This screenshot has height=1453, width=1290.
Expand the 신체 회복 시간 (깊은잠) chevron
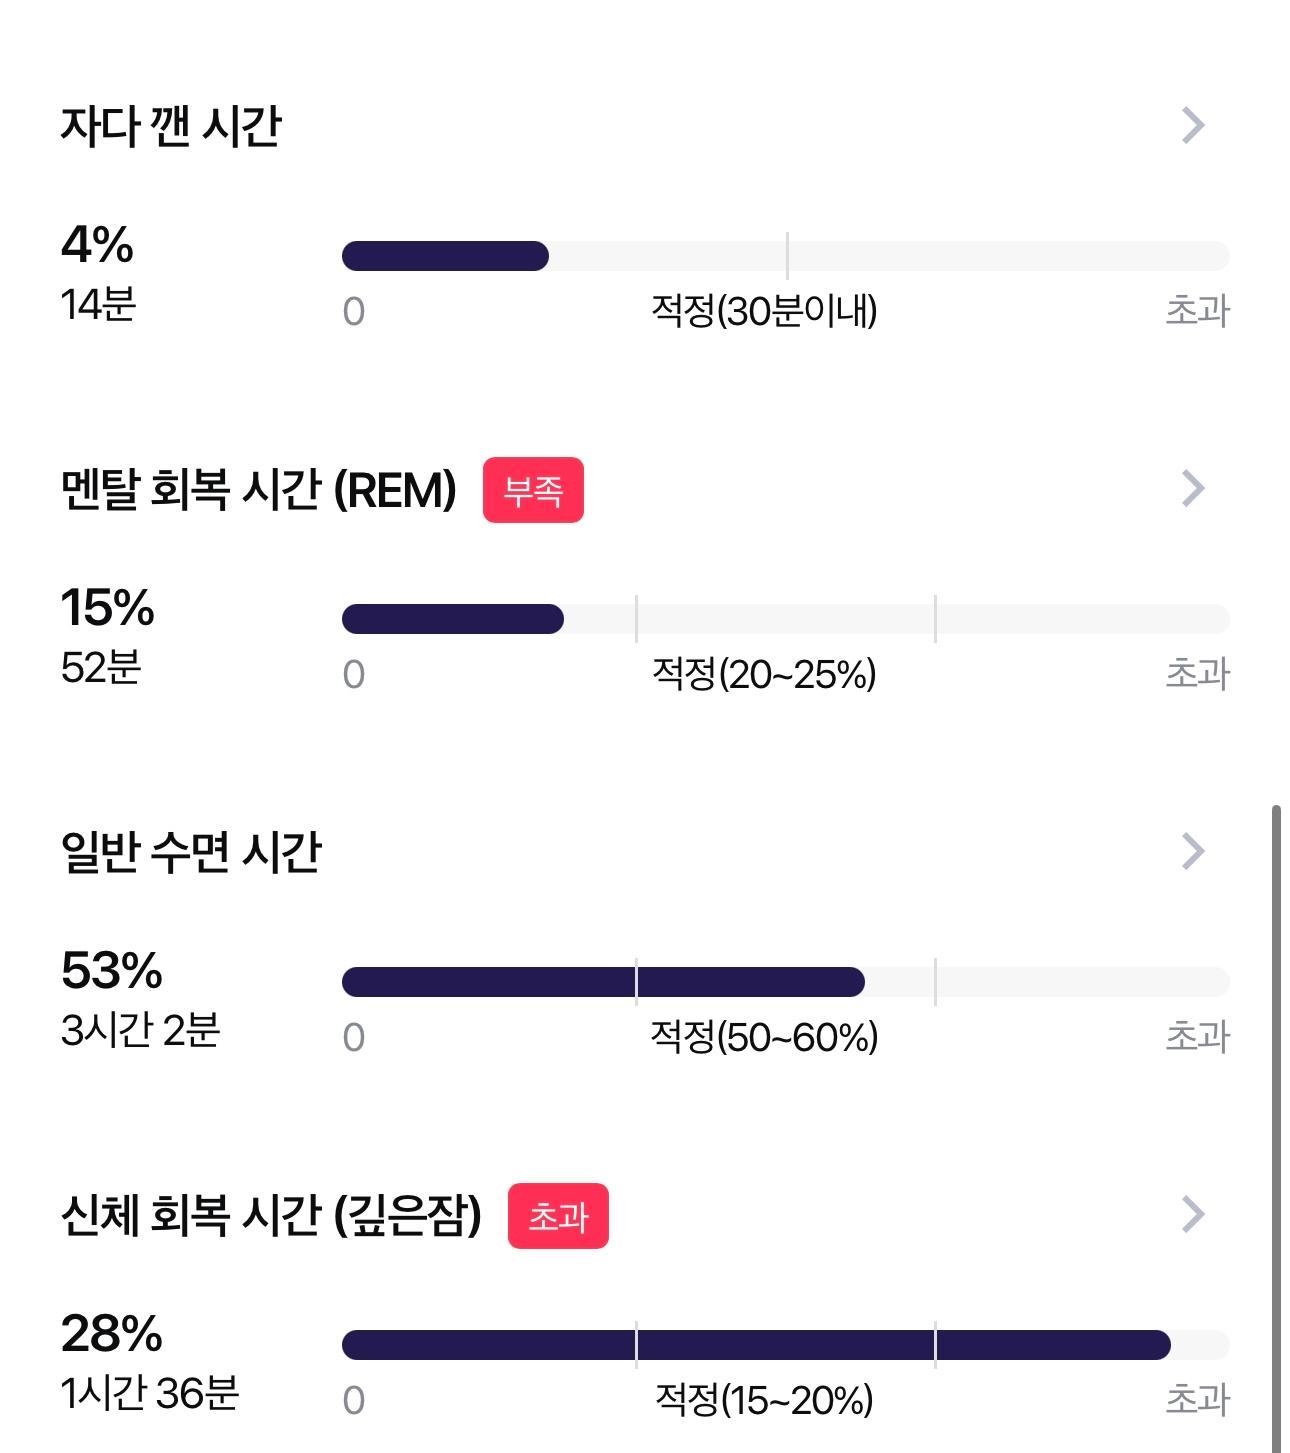(x=1193, y=1215)
